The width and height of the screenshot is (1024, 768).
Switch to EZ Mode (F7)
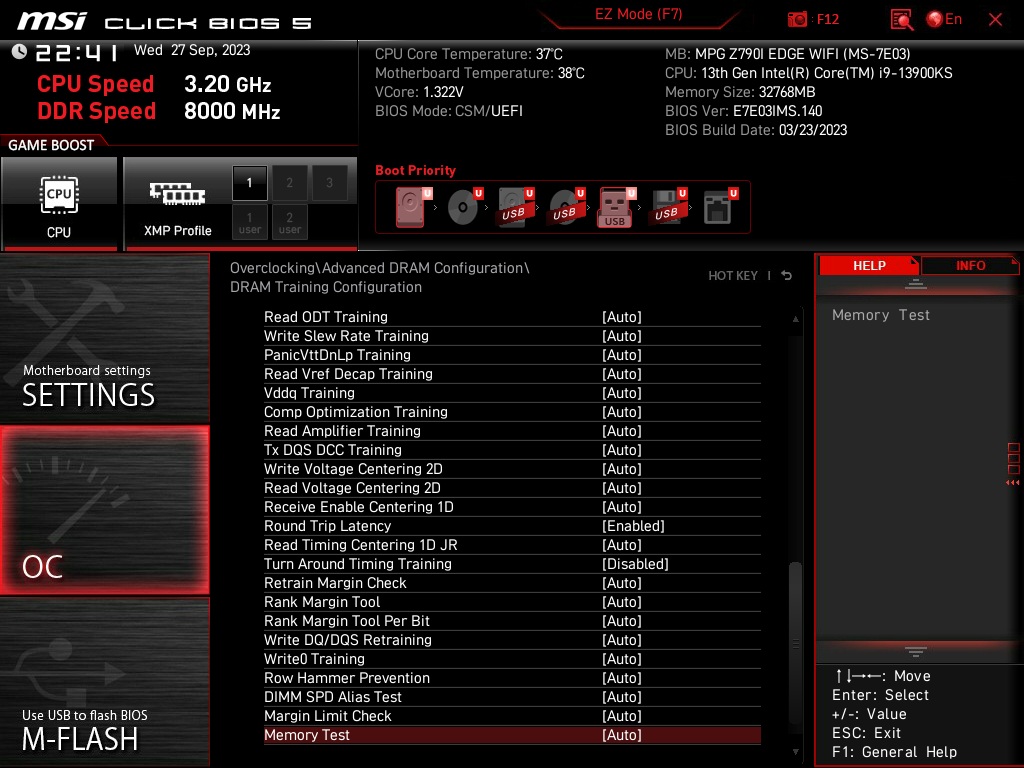coord(638,14)
